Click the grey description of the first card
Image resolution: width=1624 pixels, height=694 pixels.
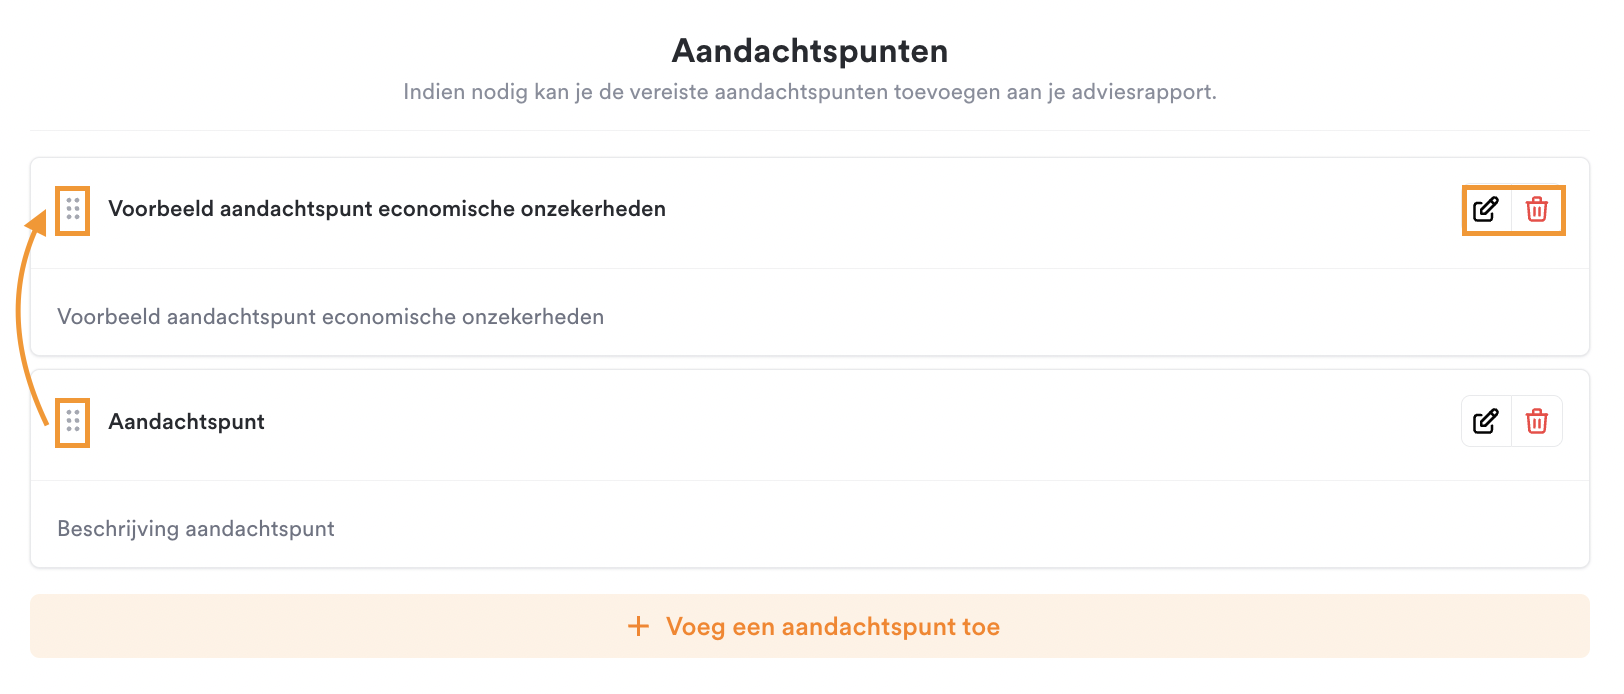point(330,317)
